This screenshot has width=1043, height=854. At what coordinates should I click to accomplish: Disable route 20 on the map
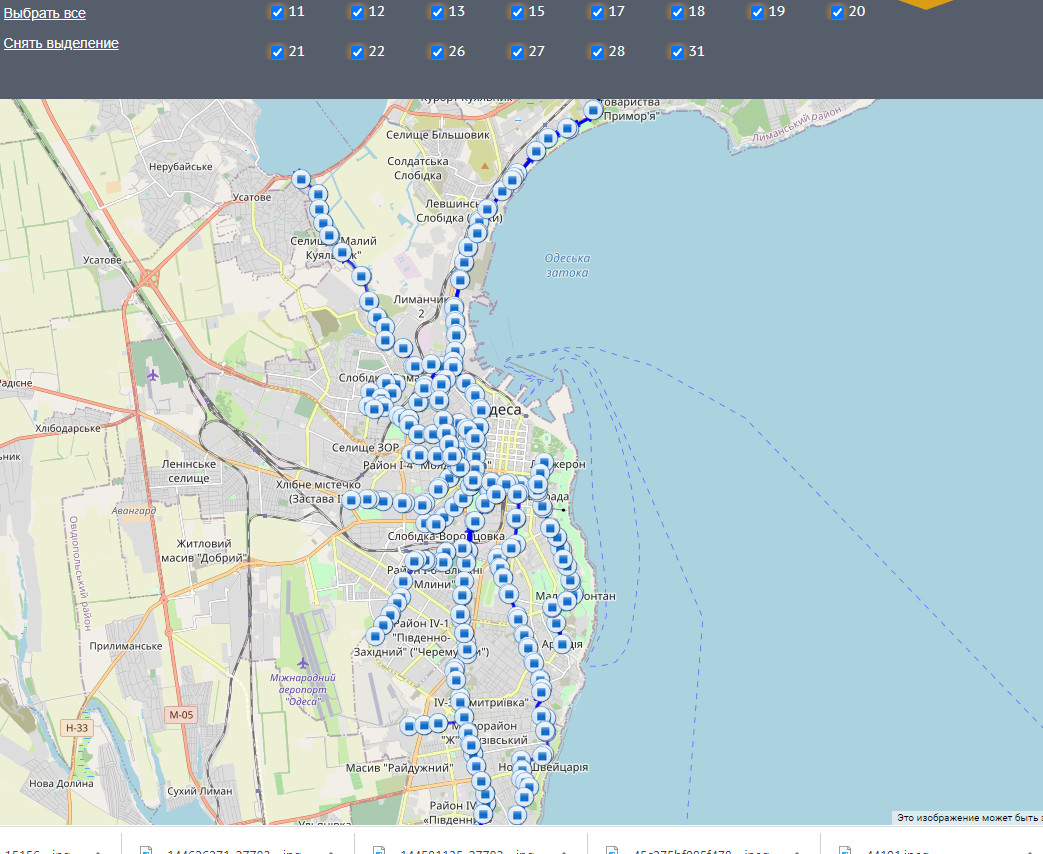tap(837, 12)
